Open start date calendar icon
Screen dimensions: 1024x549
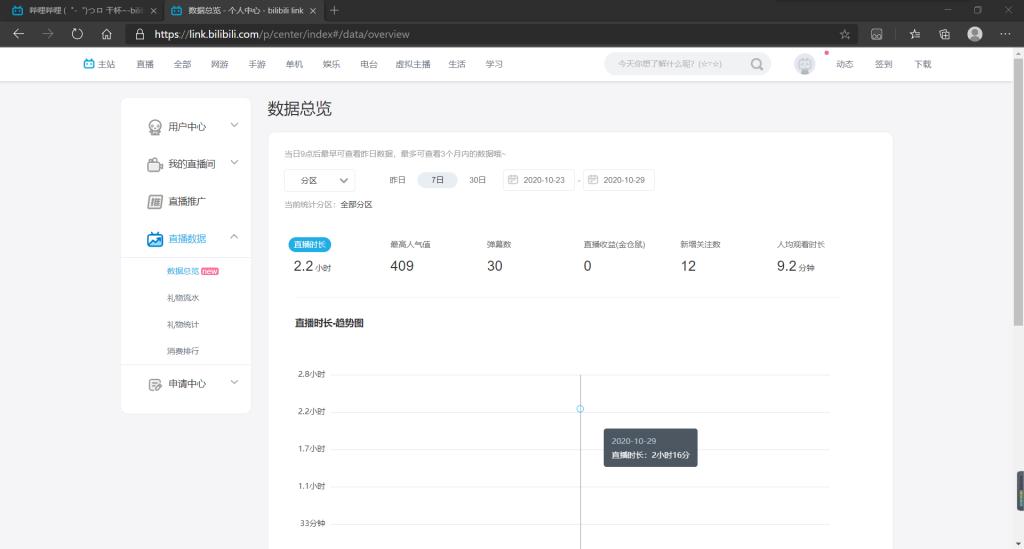tap(513, 180)
